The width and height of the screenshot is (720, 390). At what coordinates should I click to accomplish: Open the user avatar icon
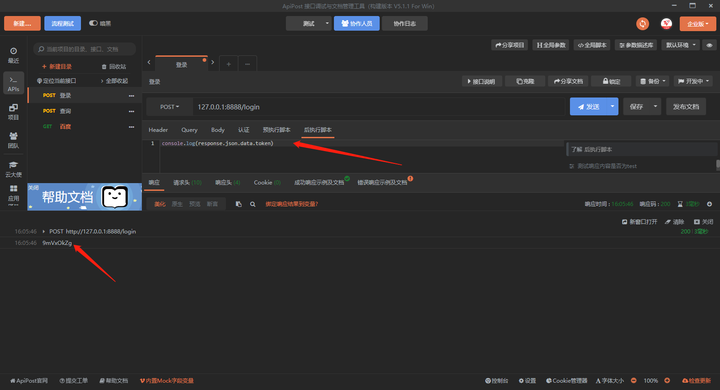tap(666, 23)
